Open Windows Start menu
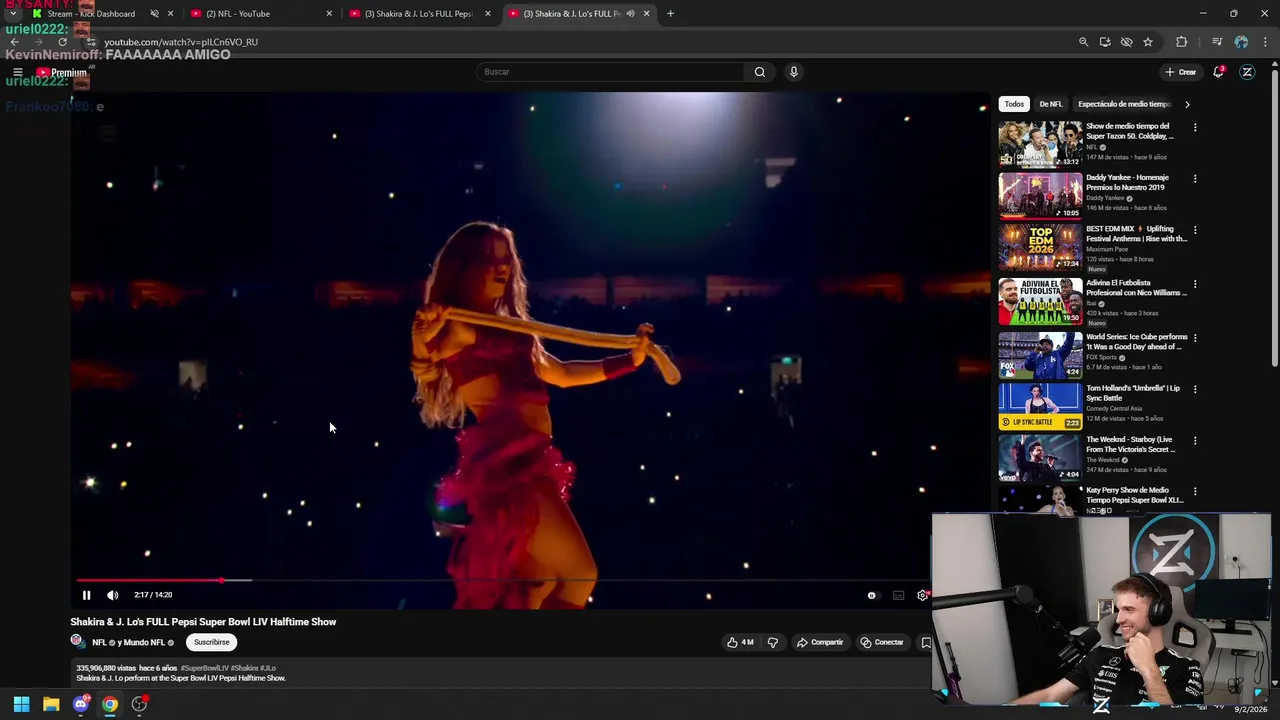Viewport: 1280px width, 720px height. (x=21, y=704)
